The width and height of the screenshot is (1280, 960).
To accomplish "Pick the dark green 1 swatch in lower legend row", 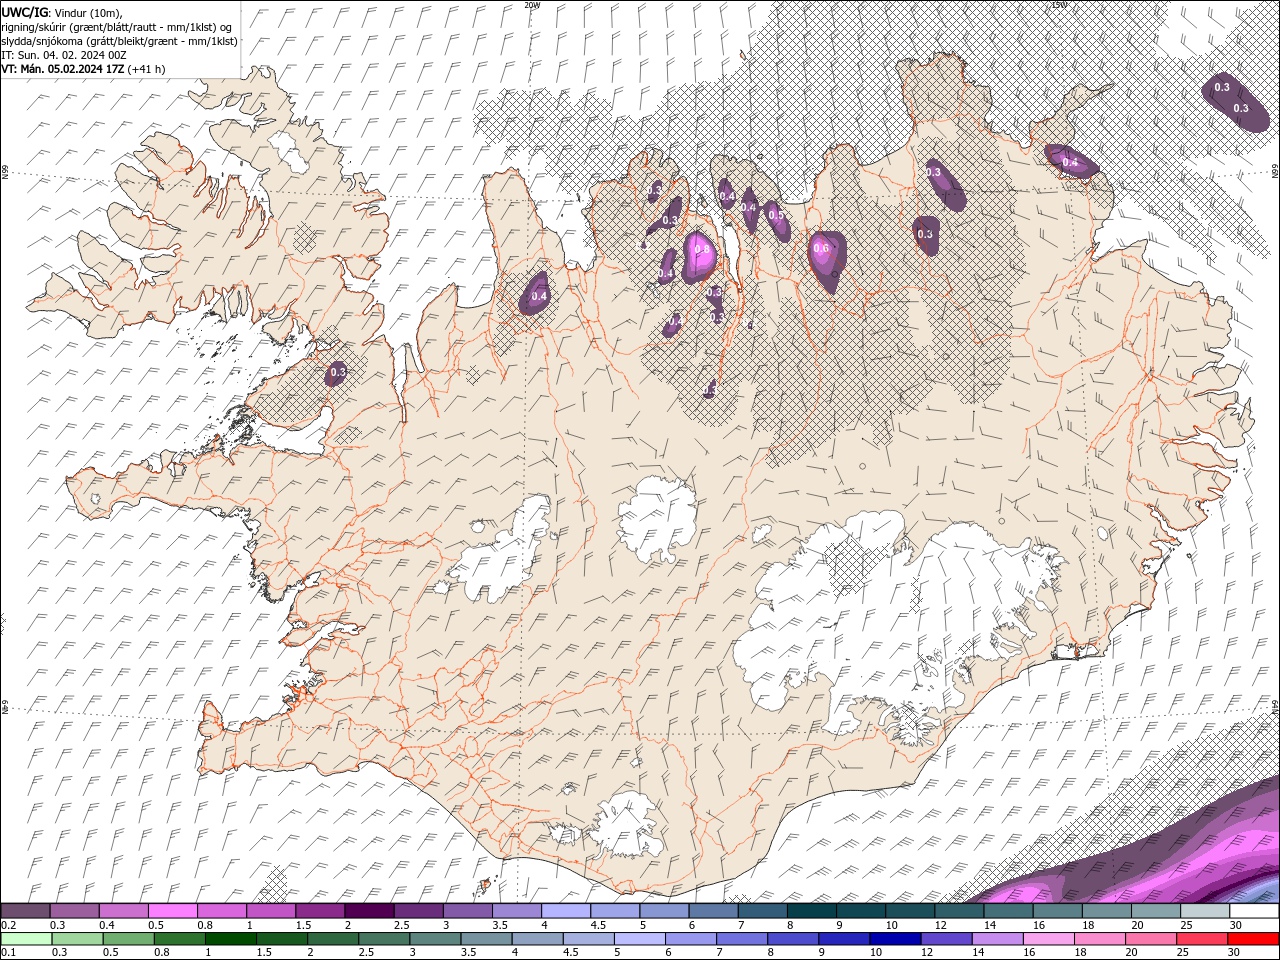I will [230, 939].
